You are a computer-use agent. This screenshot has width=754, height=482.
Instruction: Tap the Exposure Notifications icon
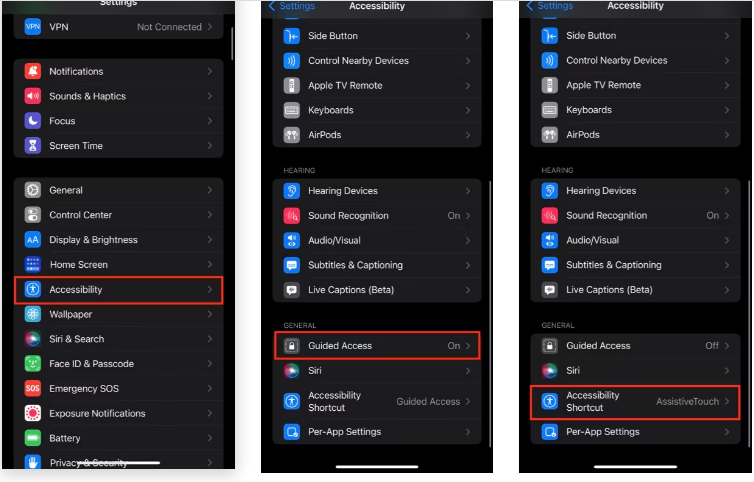(33, 413)
